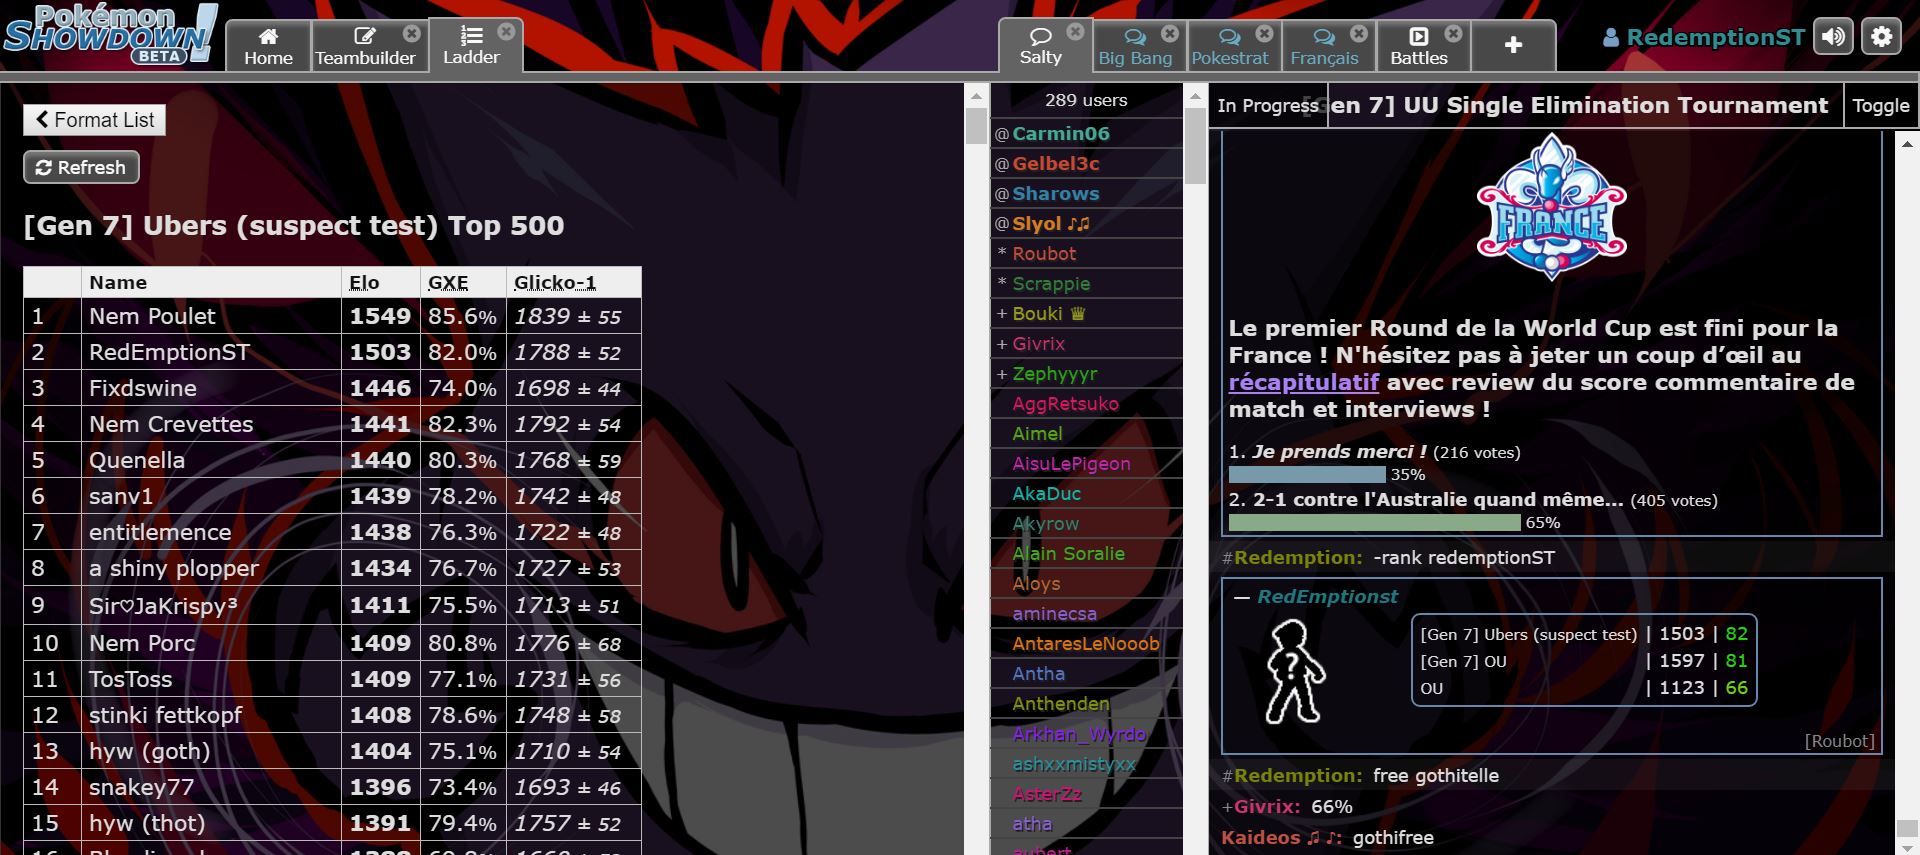Close the Français room tab
The image size is (1920, 855).
coord(1359,33)
